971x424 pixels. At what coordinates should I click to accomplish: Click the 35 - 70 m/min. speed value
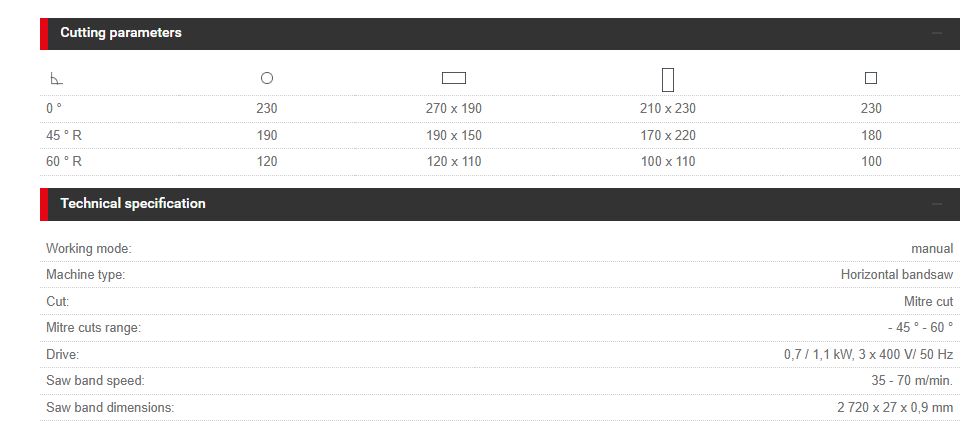click(x=912, y=380)
